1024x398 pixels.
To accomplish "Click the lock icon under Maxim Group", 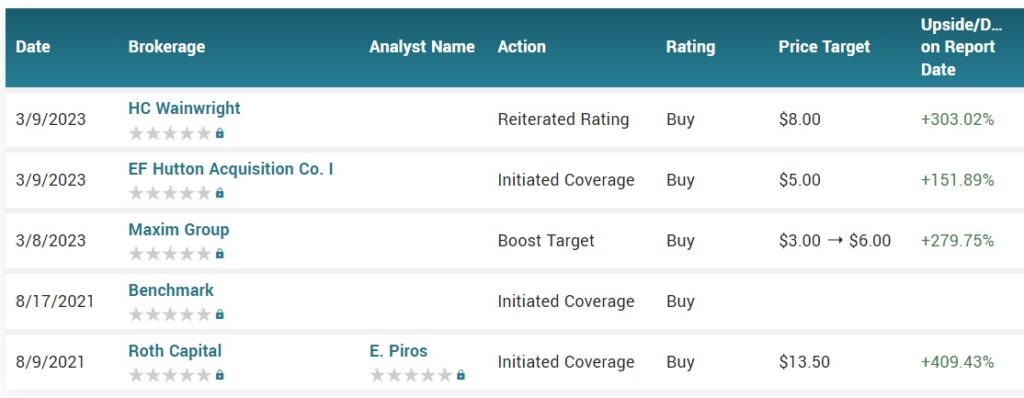I will (x=219, y=254).
